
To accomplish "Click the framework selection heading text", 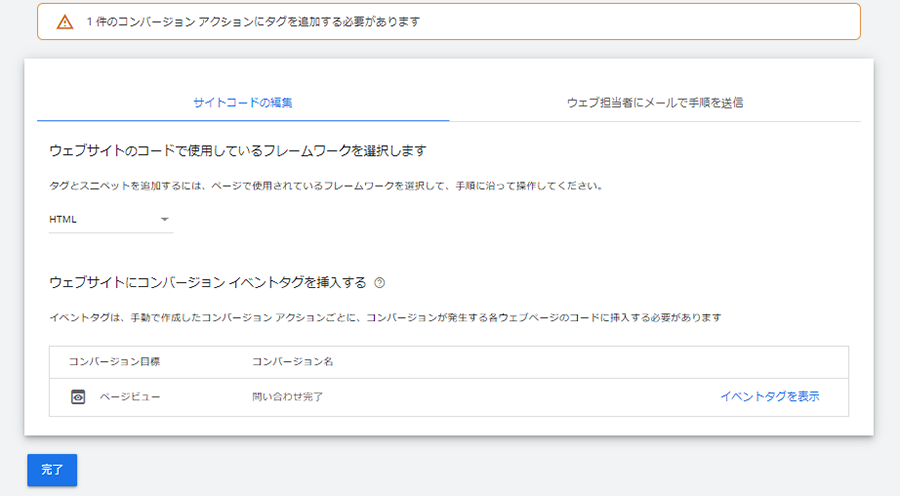I will click(x=238, y=151).
